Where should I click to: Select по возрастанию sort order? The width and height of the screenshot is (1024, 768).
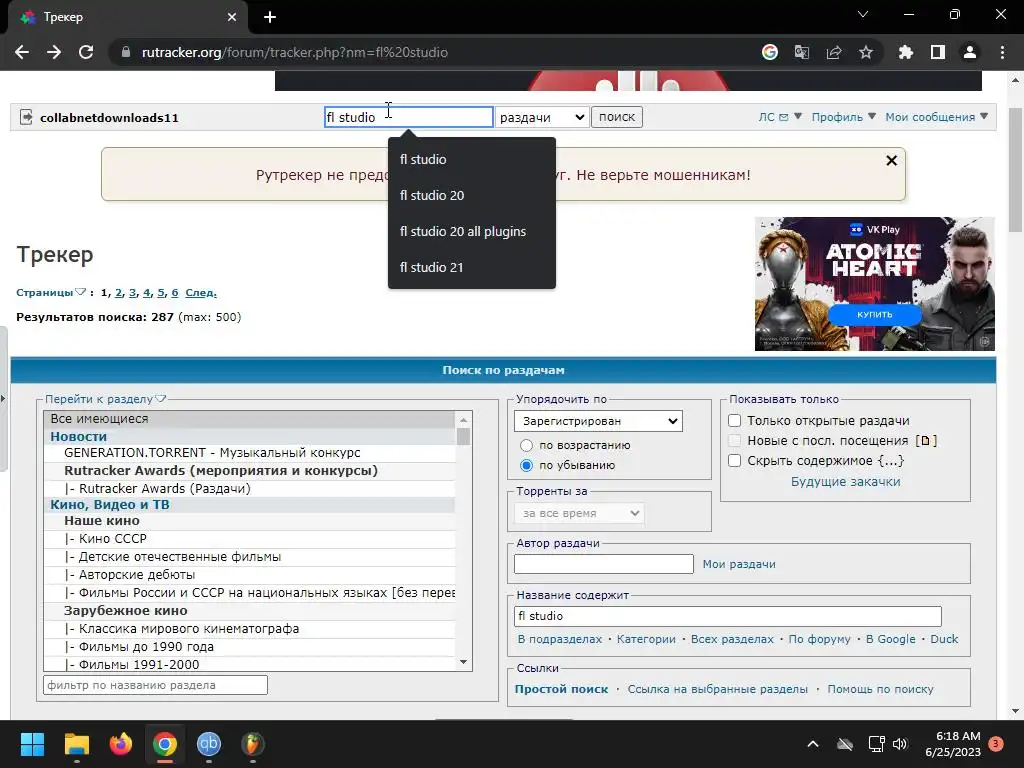(526, 445)
